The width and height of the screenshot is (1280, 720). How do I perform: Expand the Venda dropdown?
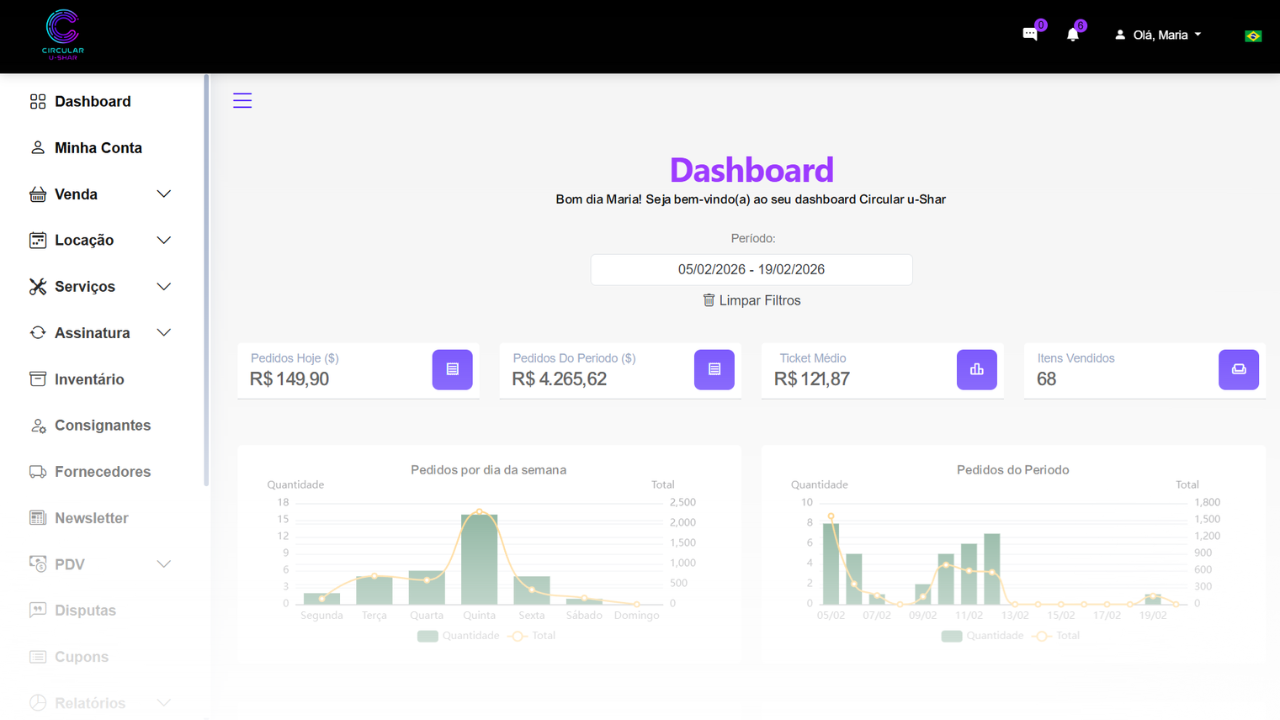point(163,193)
